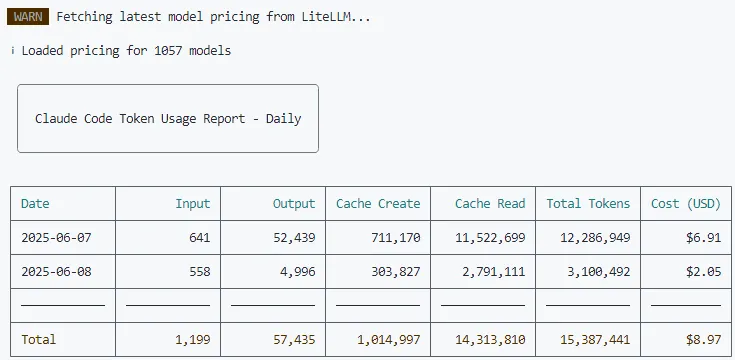The height and width of the screenshot is (360, 735).
Task: Click the $8.97 total cost
Action: coord(704,339)
